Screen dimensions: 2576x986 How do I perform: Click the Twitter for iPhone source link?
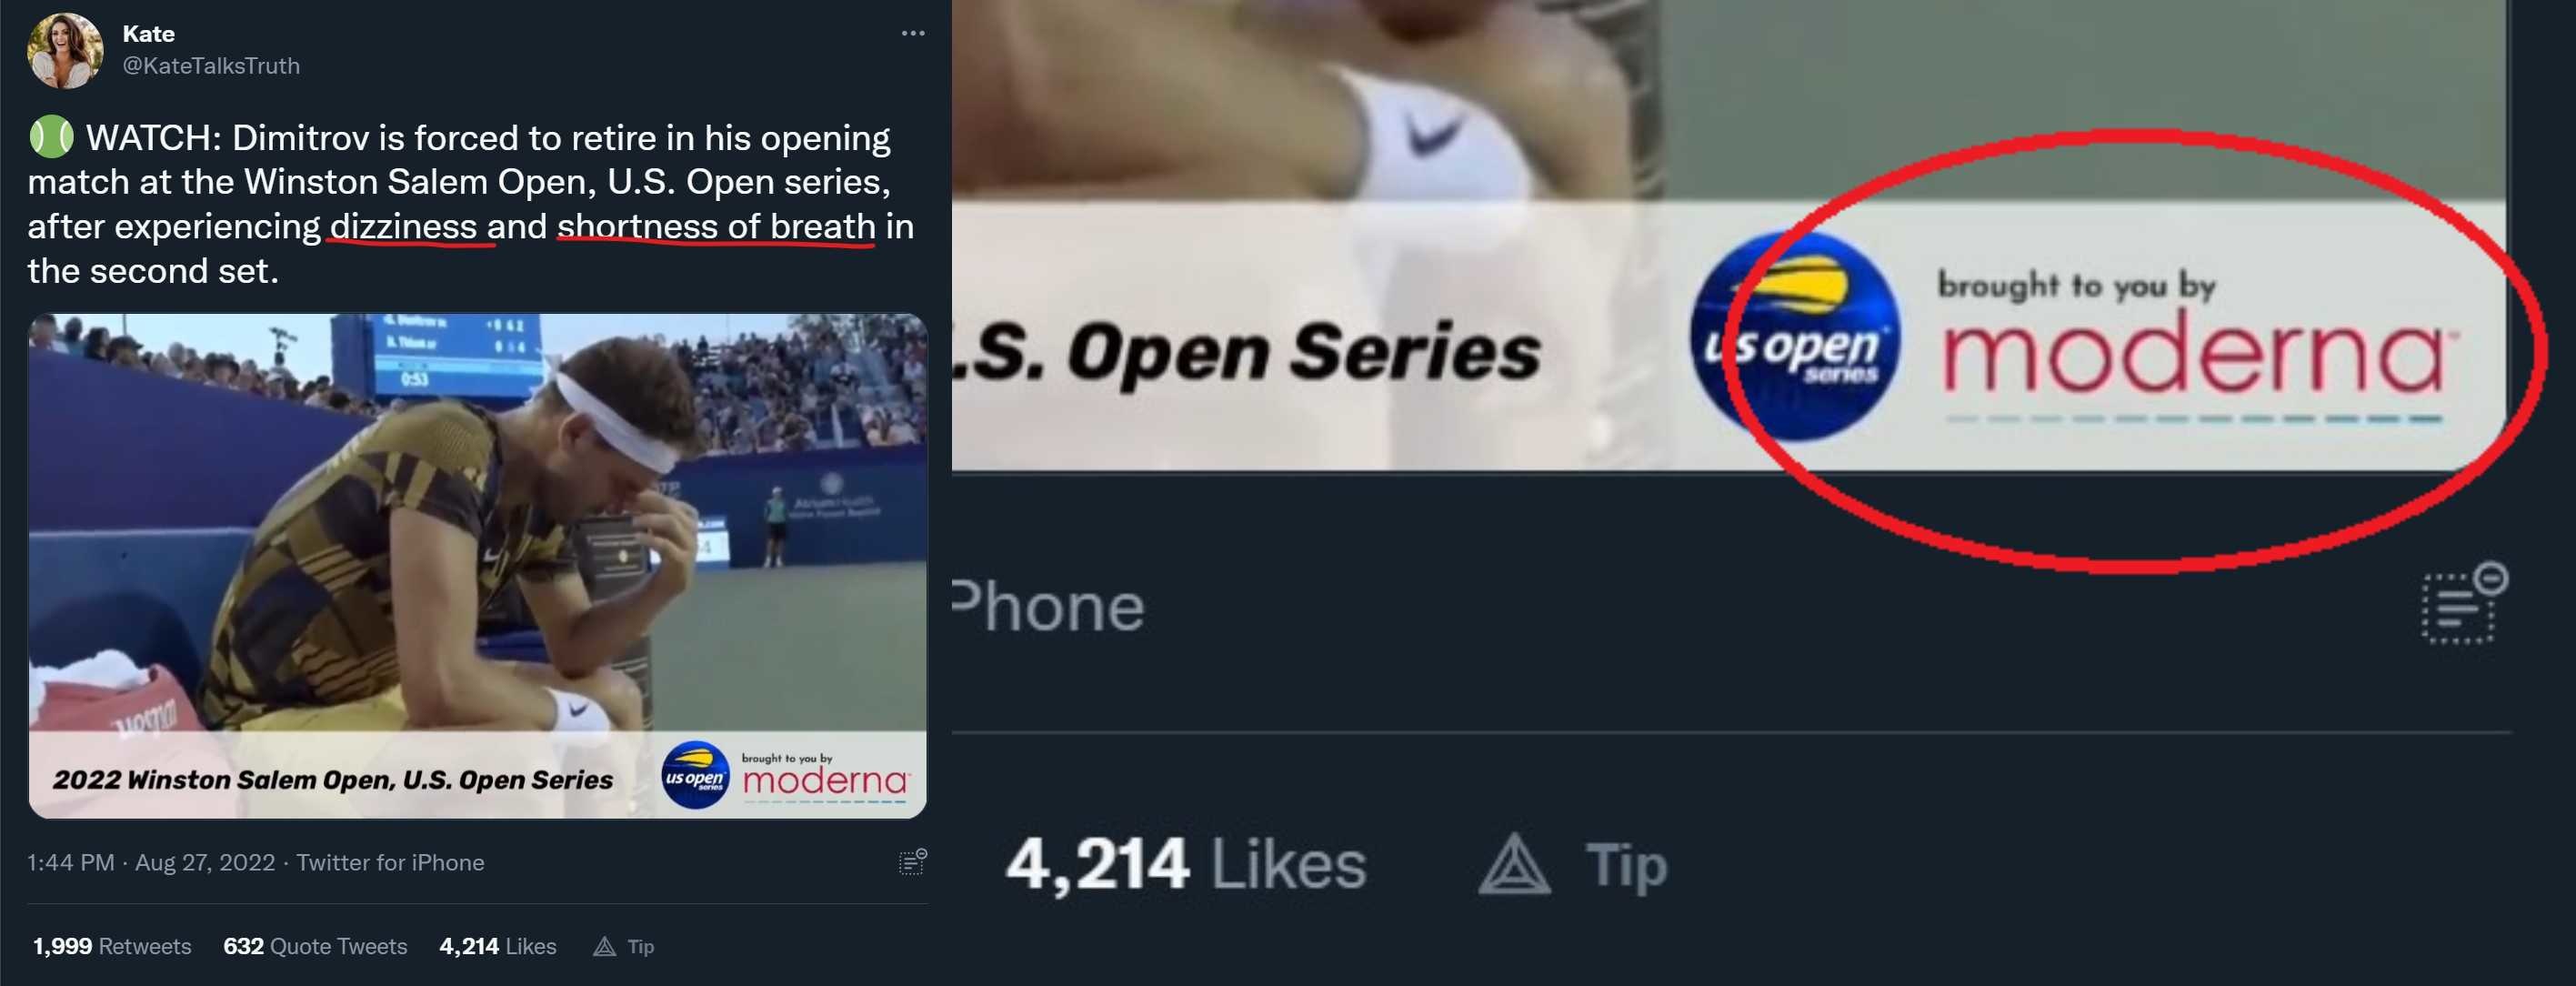pyautogui.click(x=390, y=862)
